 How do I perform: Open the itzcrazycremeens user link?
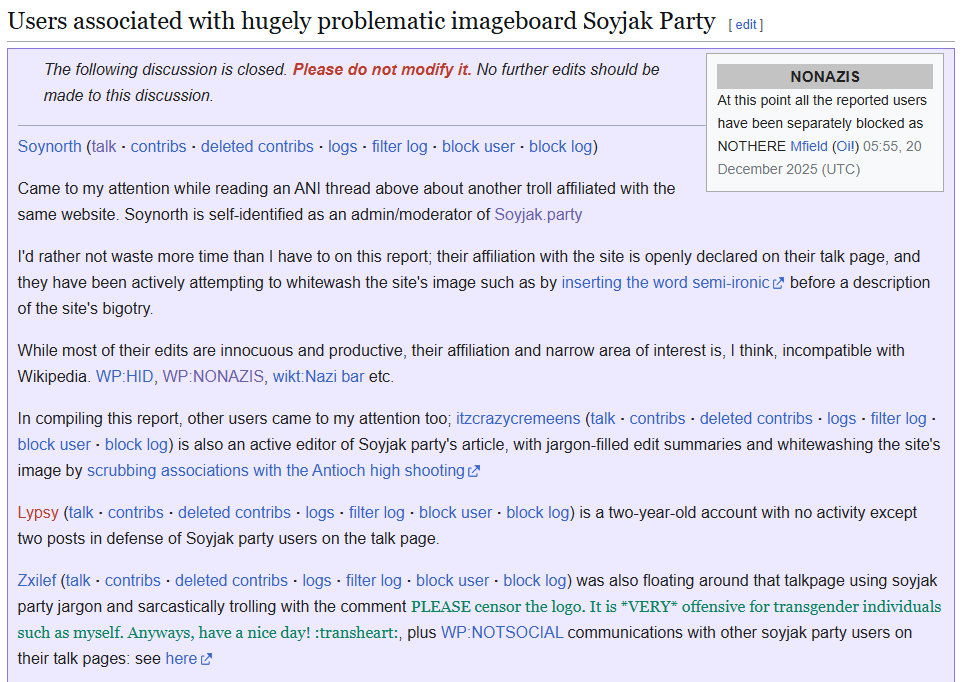coord(519,418)
